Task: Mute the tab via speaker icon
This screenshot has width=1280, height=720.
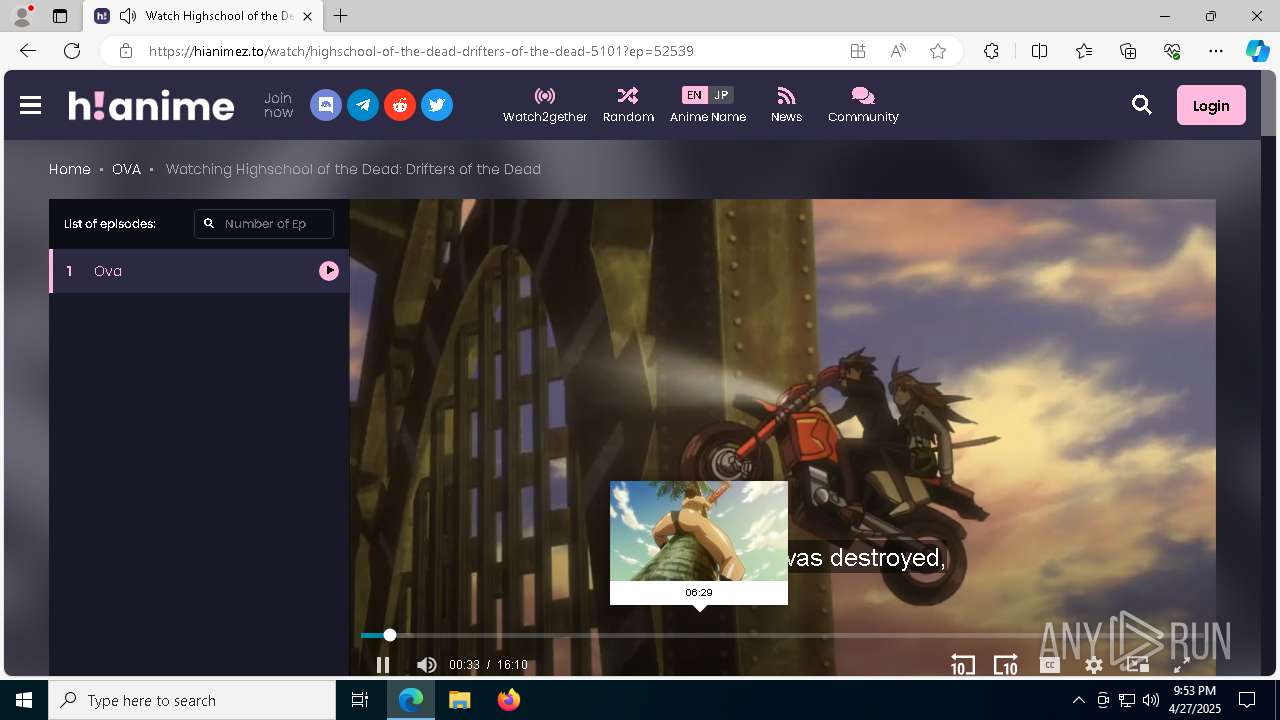Action: point(127,16)
